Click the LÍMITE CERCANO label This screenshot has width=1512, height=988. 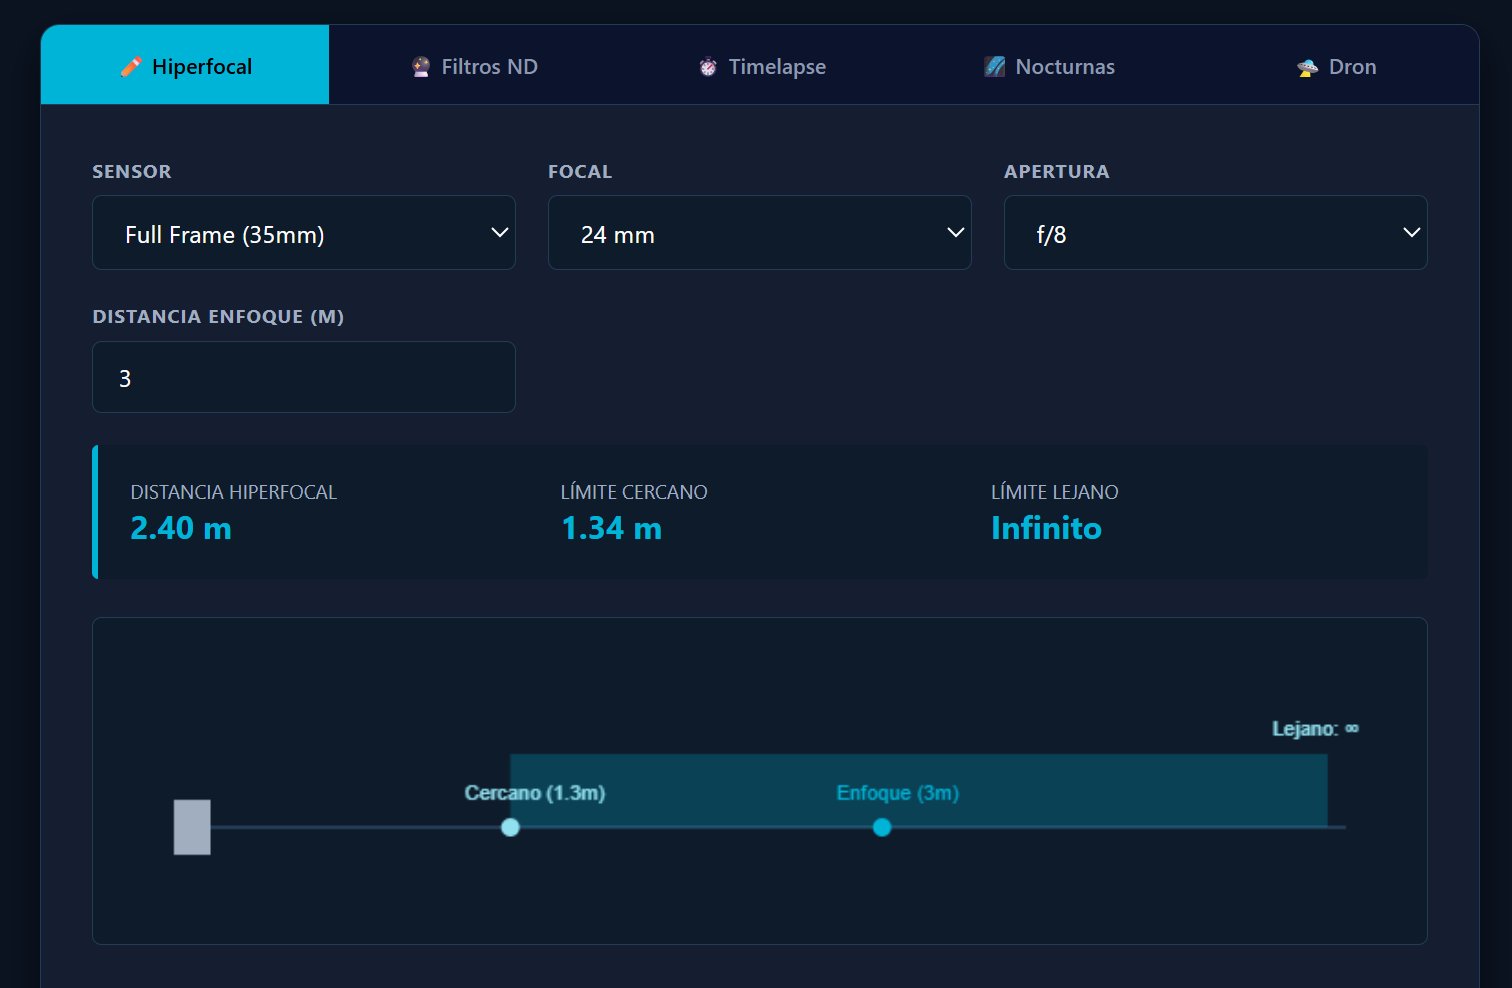tap(634, 492)
